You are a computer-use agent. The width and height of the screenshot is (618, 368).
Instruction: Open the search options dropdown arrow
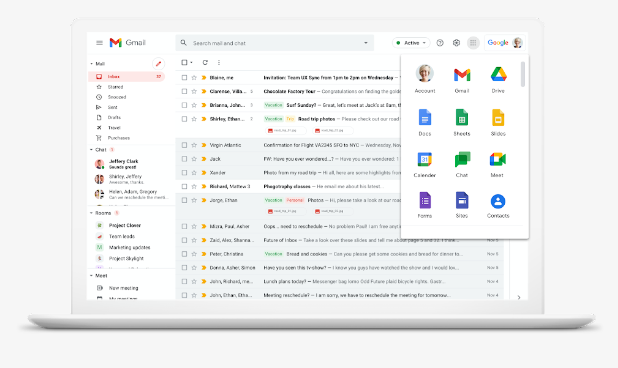(x=366, y=43)
